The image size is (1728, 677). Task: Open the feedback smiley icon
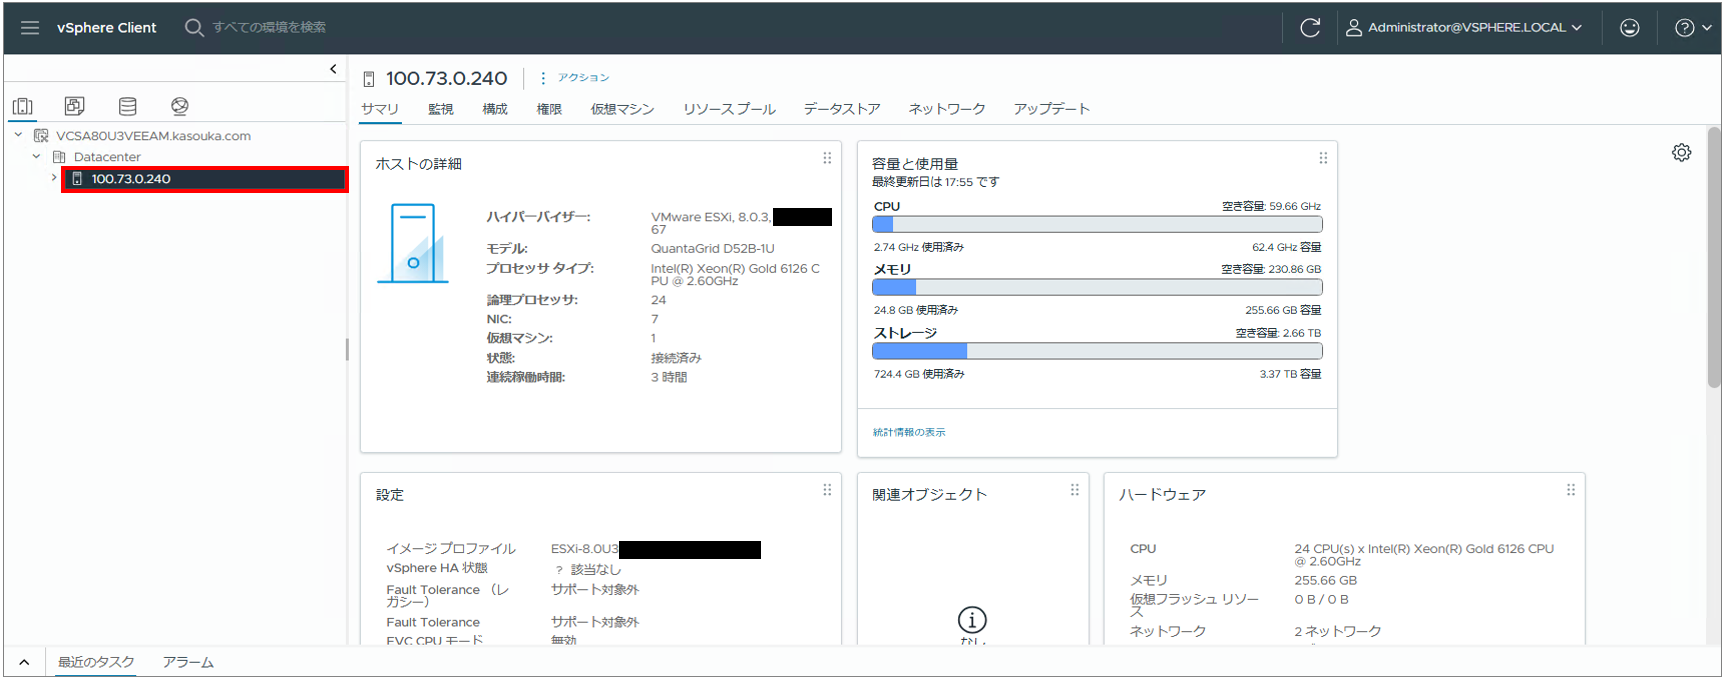tap(1630, 28)
